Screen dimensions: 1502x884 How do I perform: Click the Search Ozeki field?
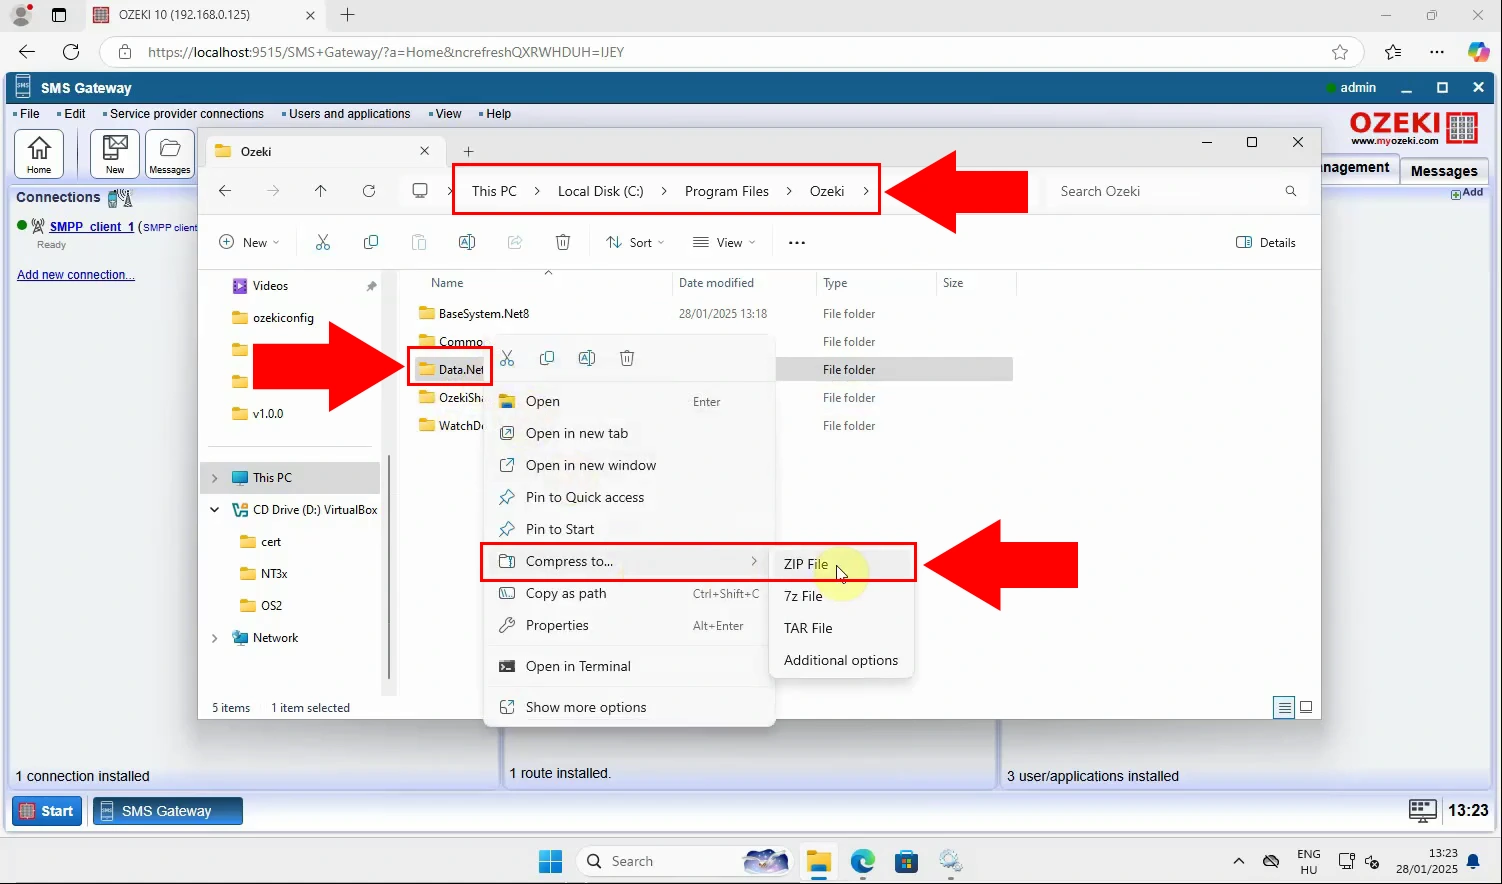click(x=1178, y=191)
